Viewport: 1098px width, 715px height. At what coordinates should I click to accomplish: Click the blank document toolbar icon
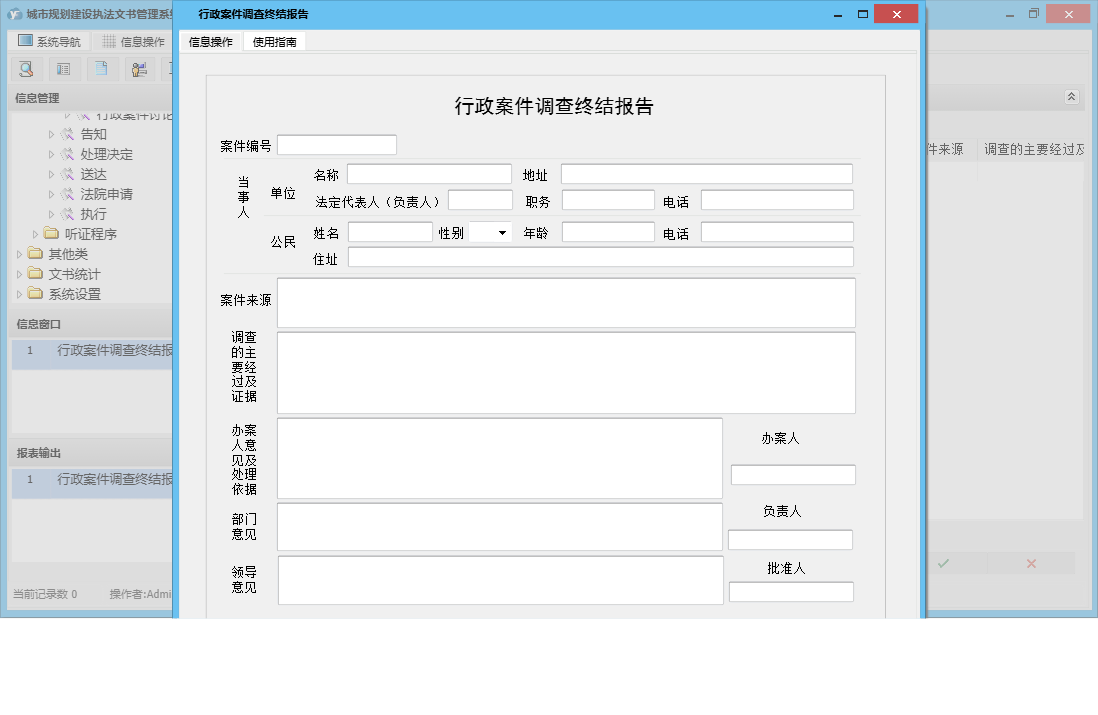(101, 69)
